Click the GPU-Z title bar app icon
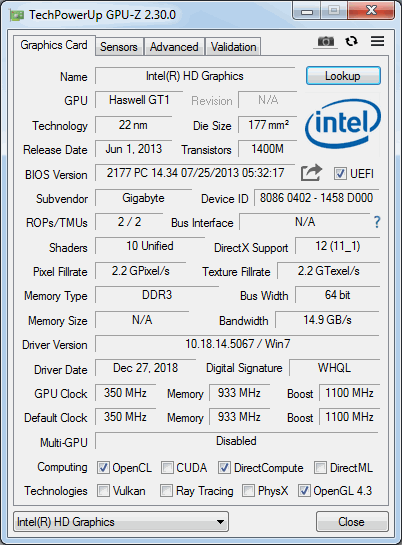 click(x=16, y=15)
